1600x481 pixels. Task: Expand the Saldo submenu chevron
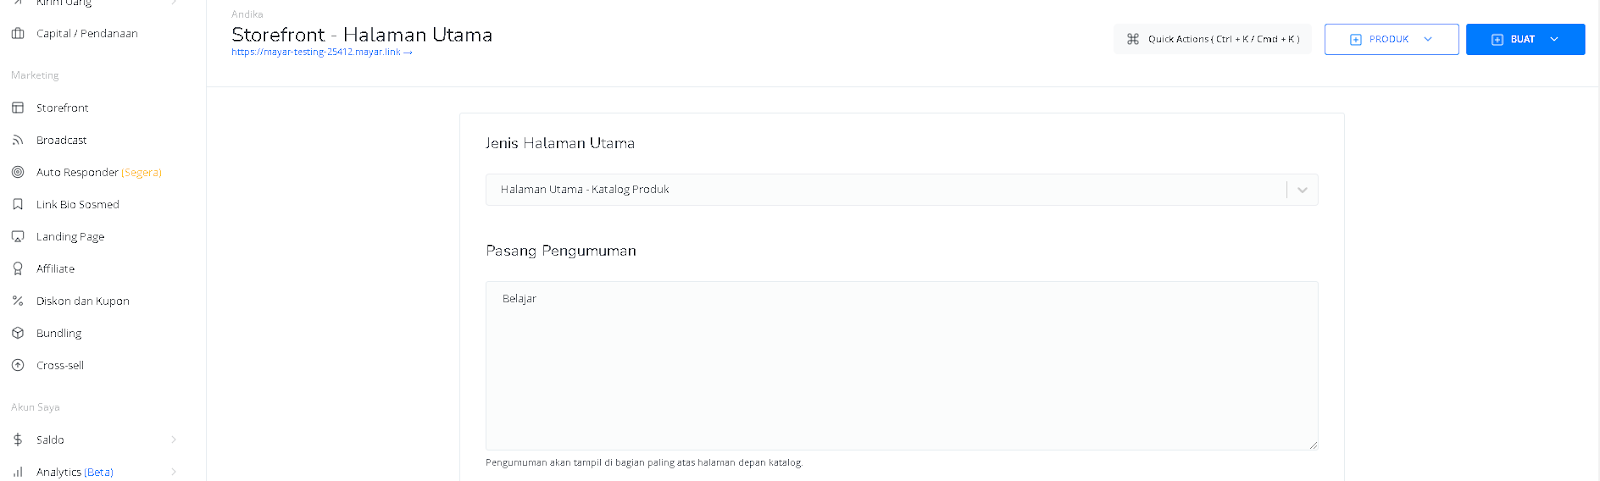tap(174, 440)
